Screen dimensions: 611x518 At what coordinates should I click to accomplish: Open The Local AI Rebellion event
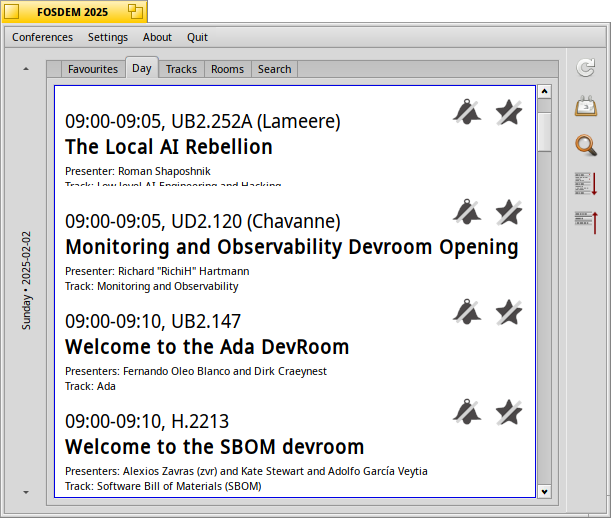169,147
